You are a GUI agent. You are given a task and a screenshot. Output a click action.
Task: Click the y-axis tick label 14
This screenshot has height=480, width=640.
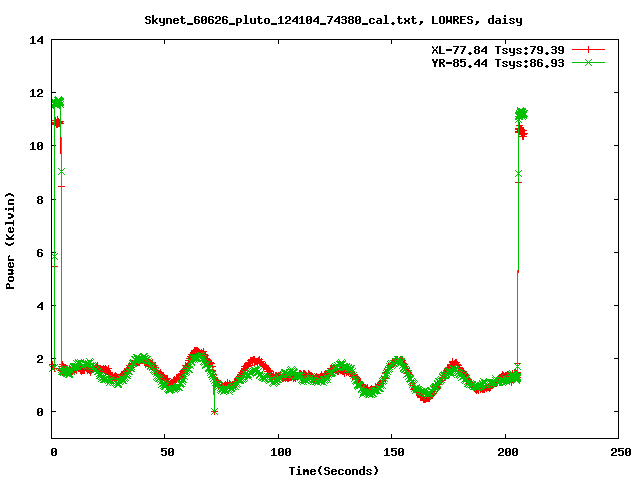coord(36,40)
